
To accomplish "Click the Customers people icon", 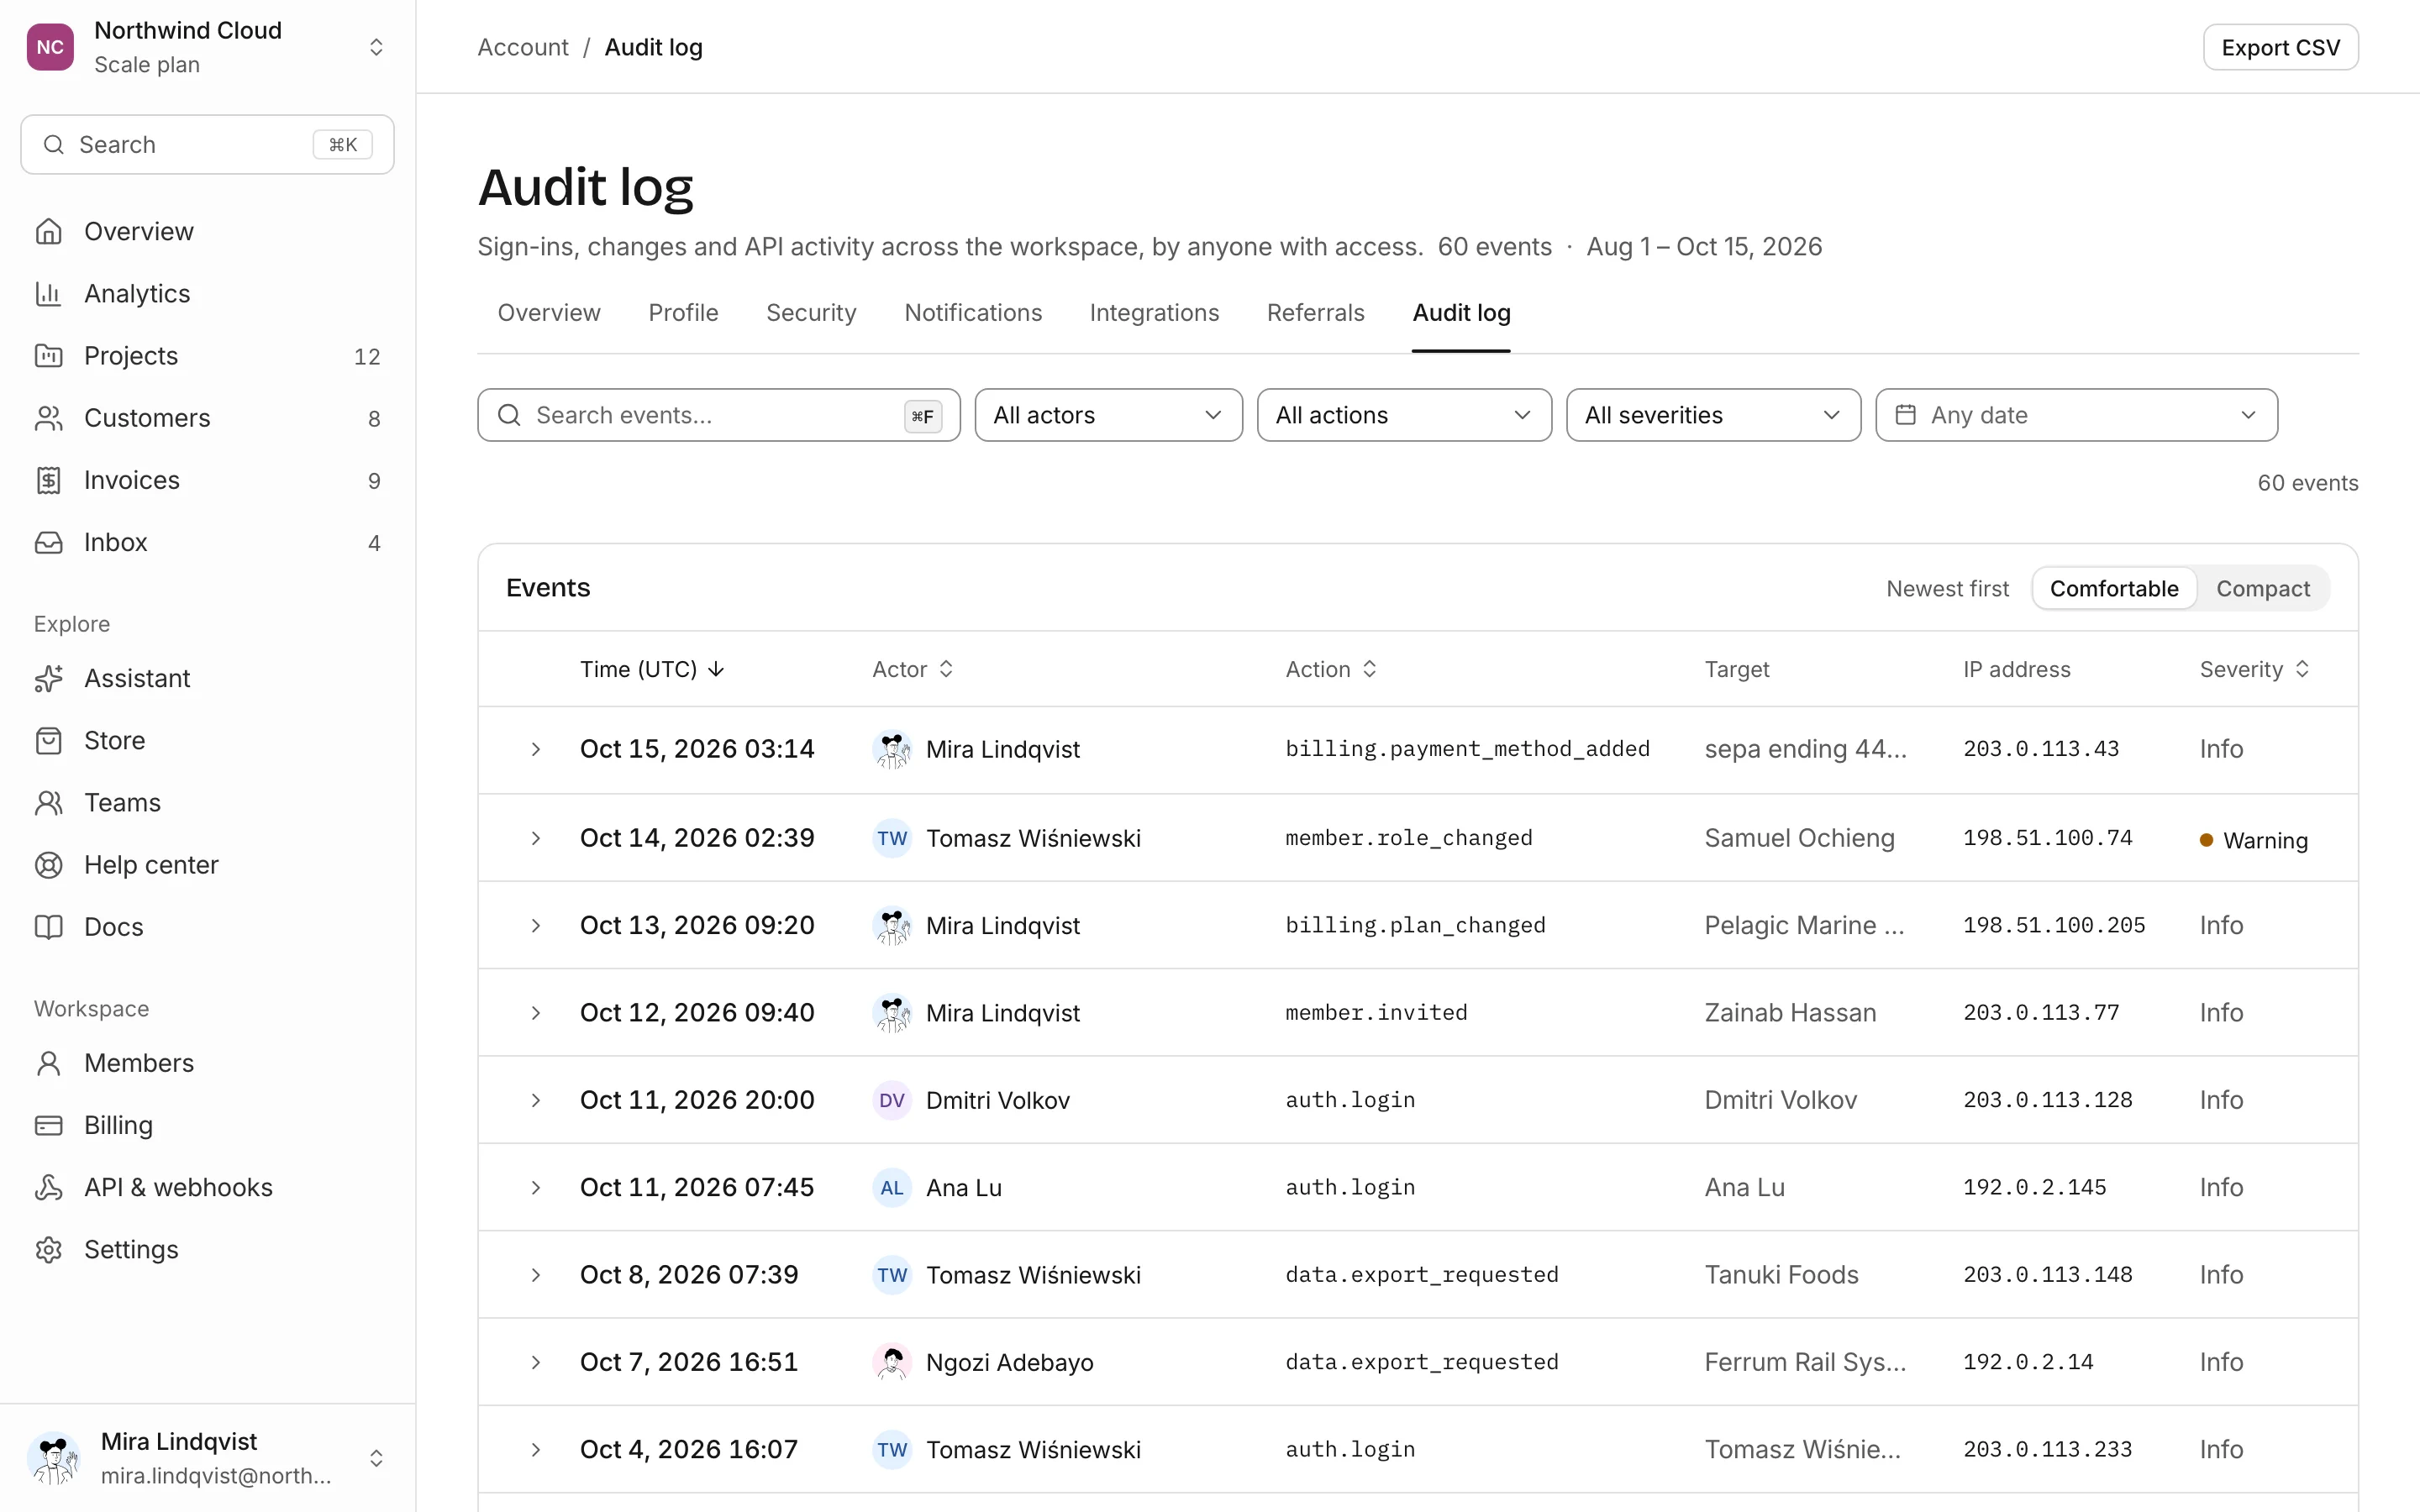I will [48, 418].
